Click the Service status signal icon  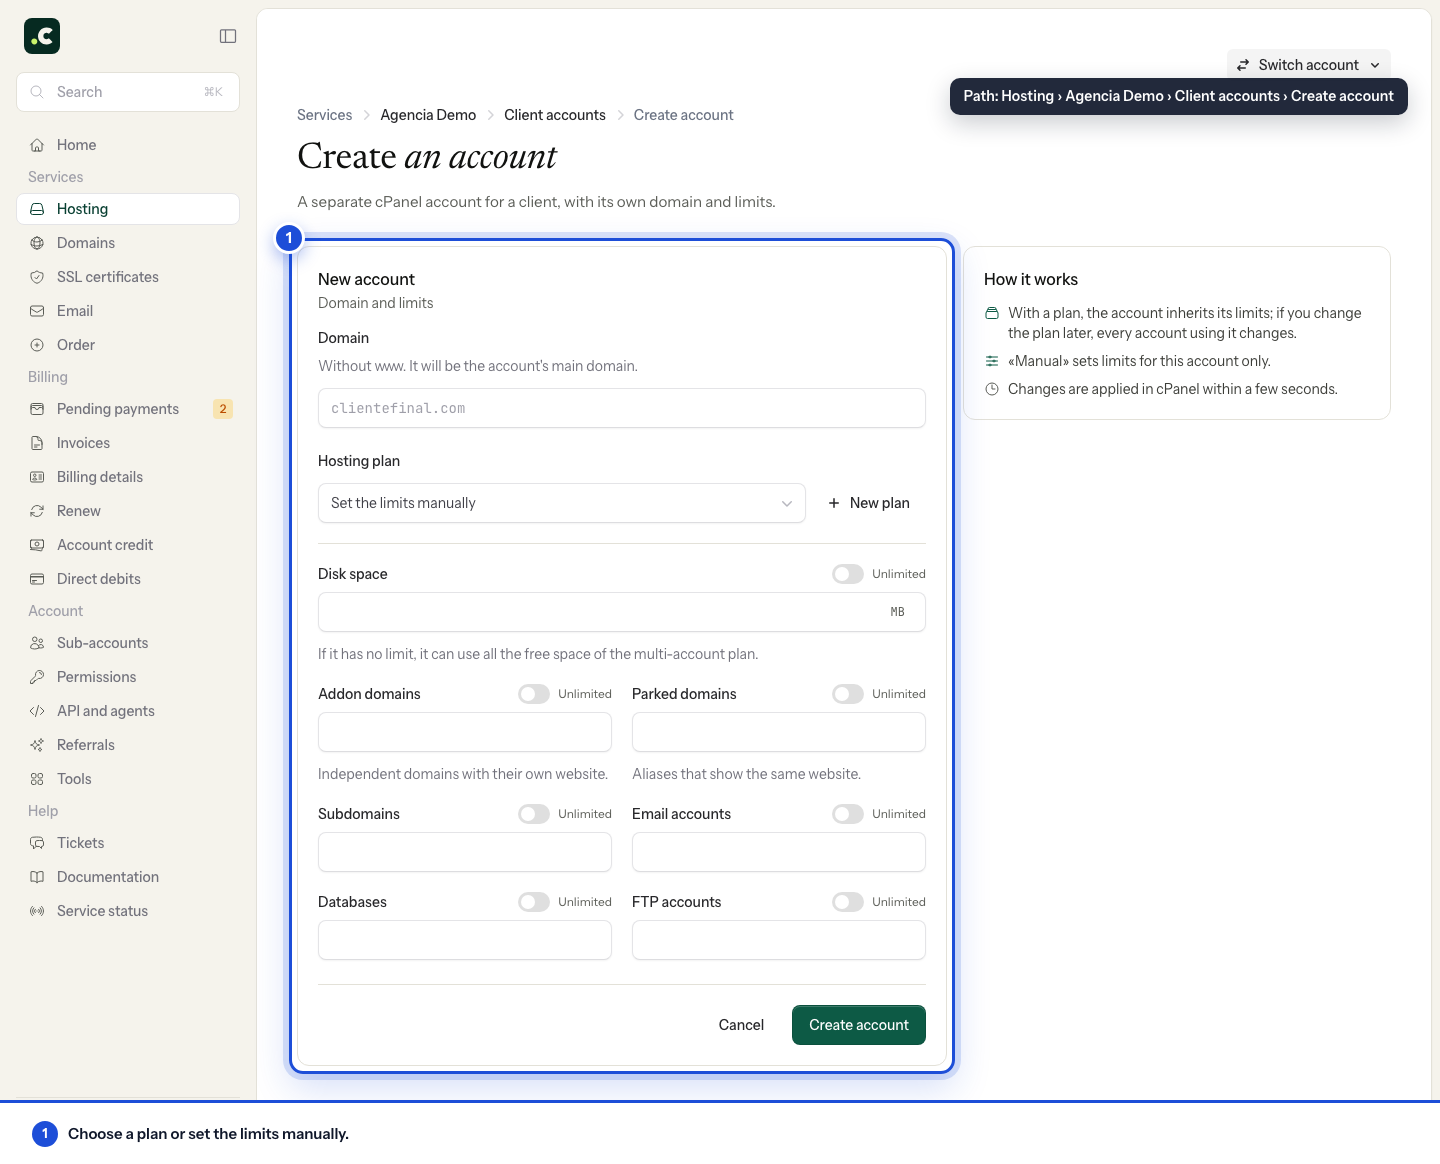coord(37,911)
